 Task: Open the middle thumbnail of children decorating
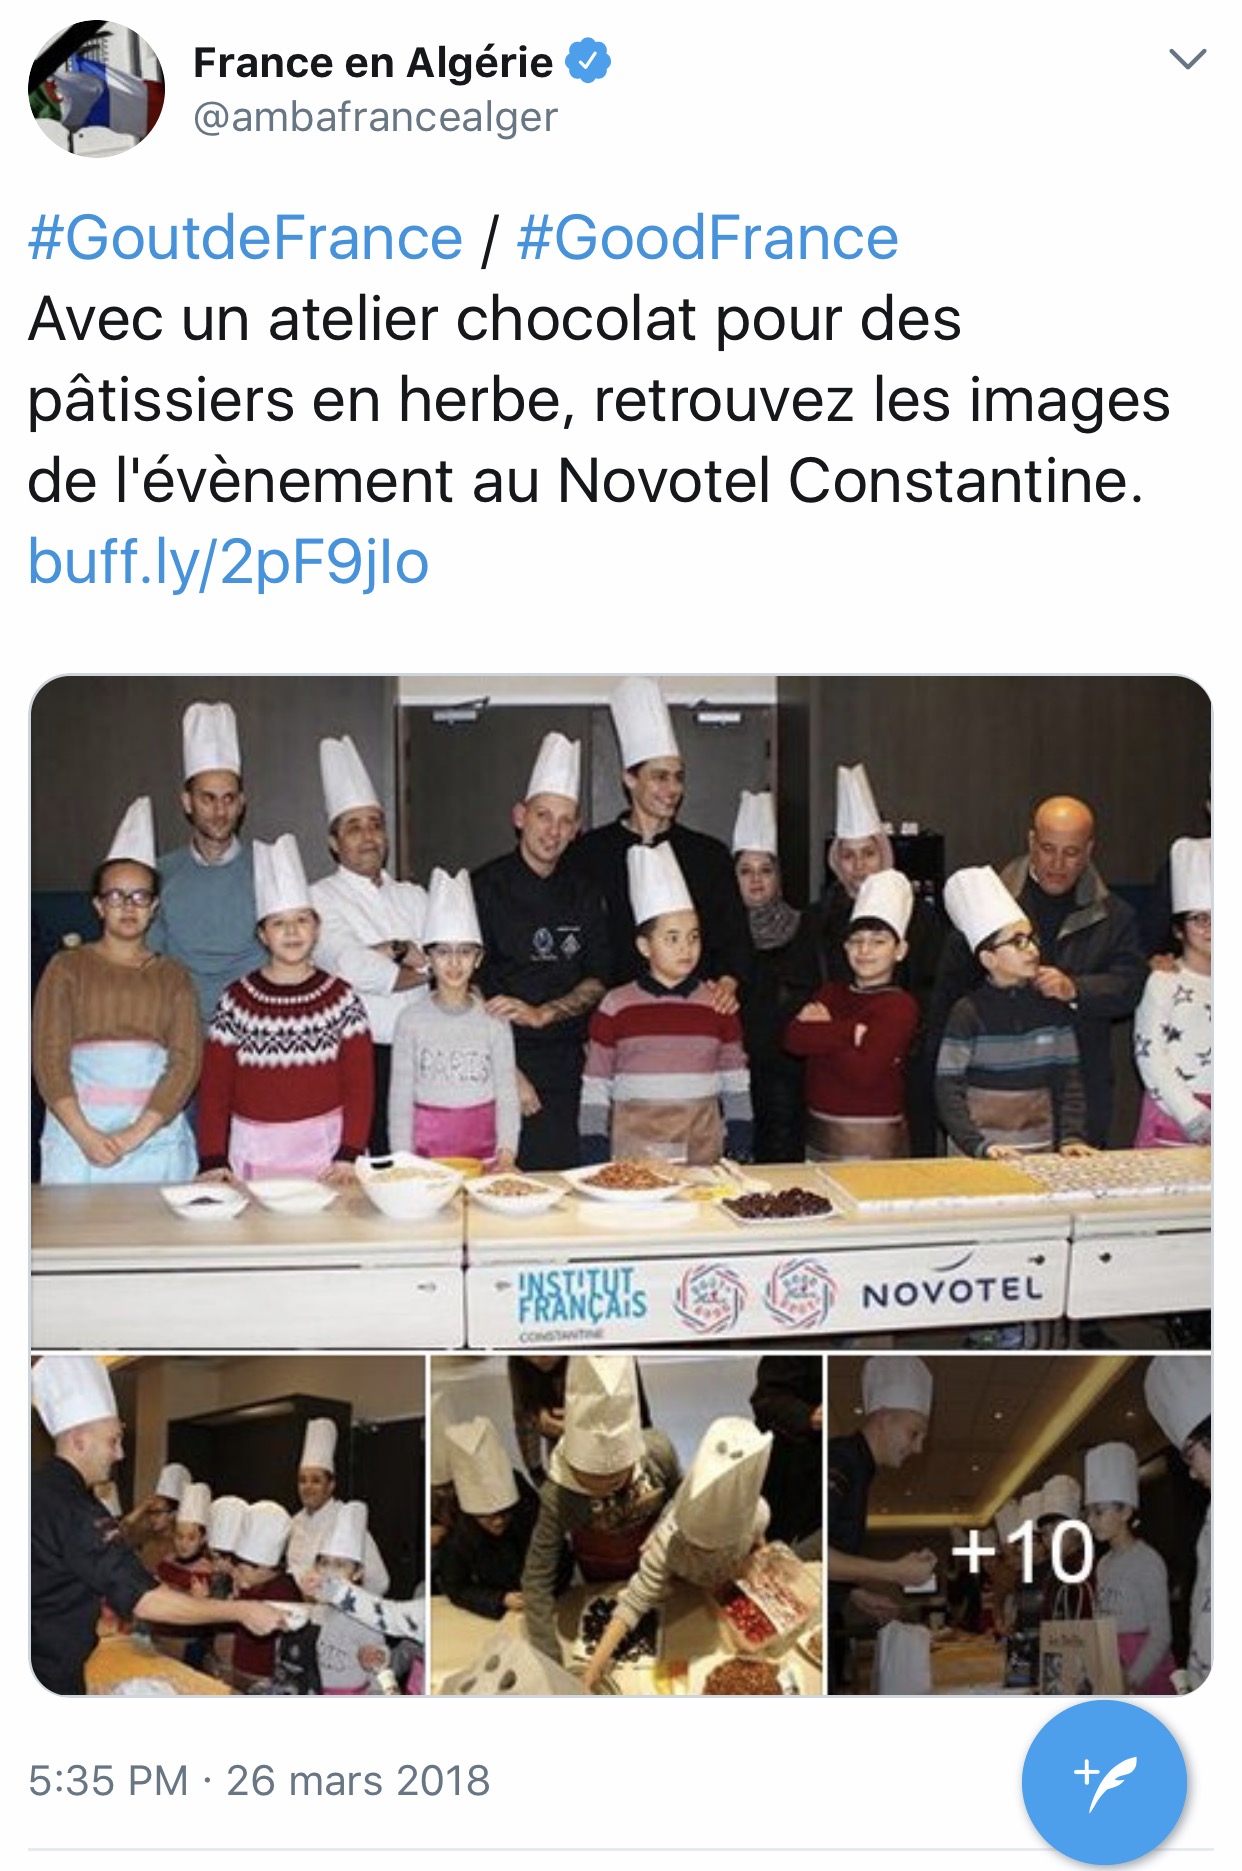coord(626,1525)
